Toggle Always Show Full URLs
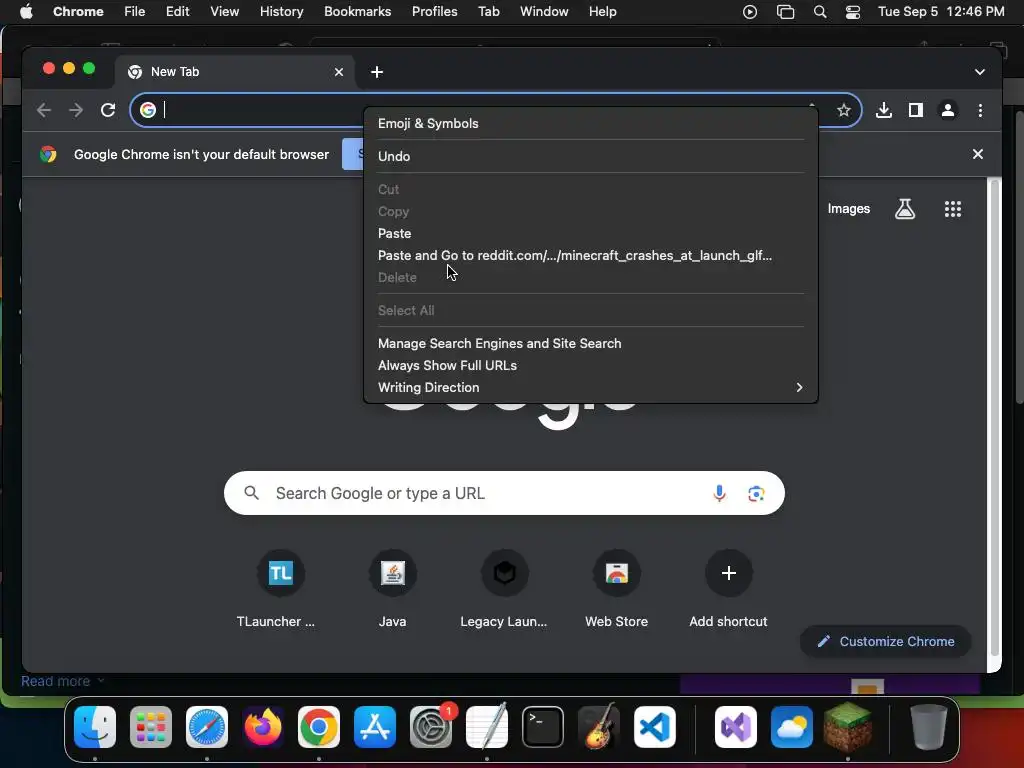This screenshot has width=1024, height=768. 590,365
